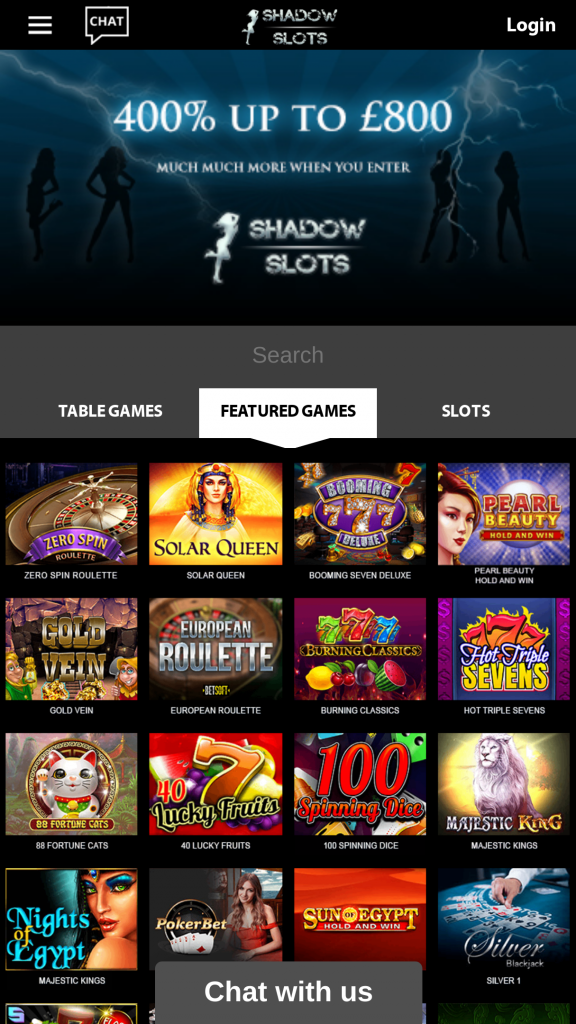
Task: Open the CHAT speech bubble icon
Action: (x=107, y=25)
